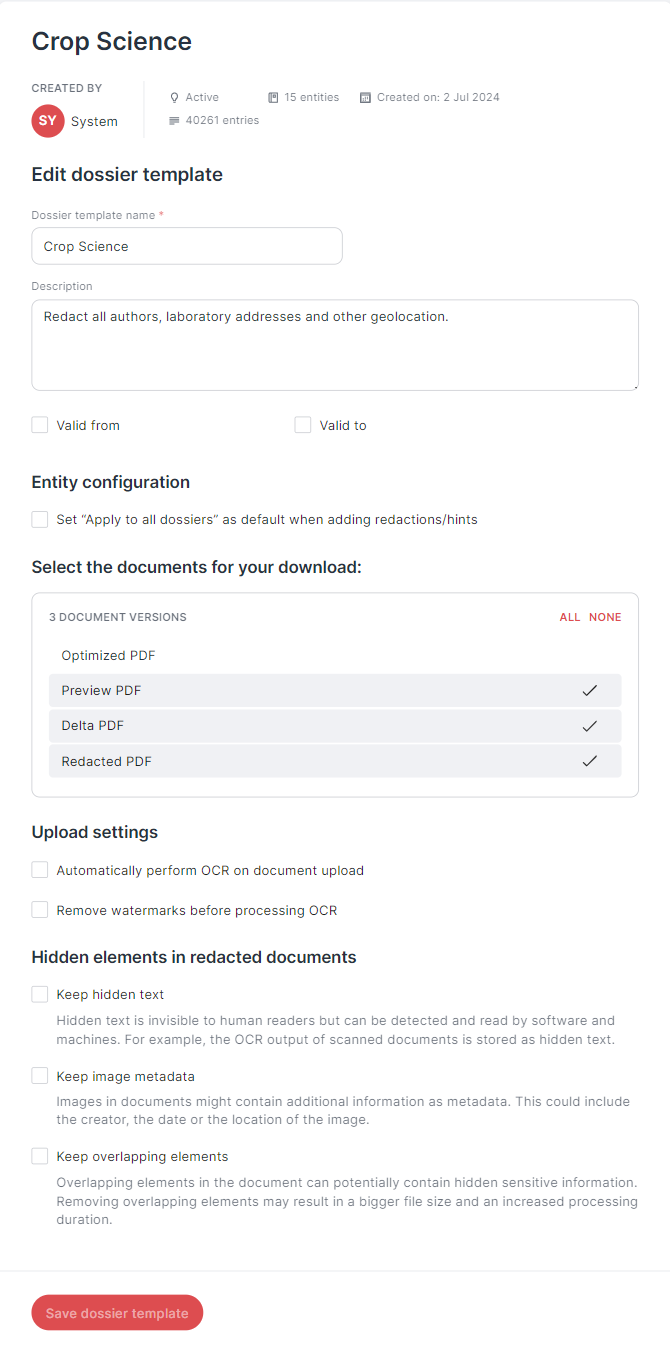670x1348 pixels.
Task: Enable the Valid to checkbox
Action: point(303,425)
